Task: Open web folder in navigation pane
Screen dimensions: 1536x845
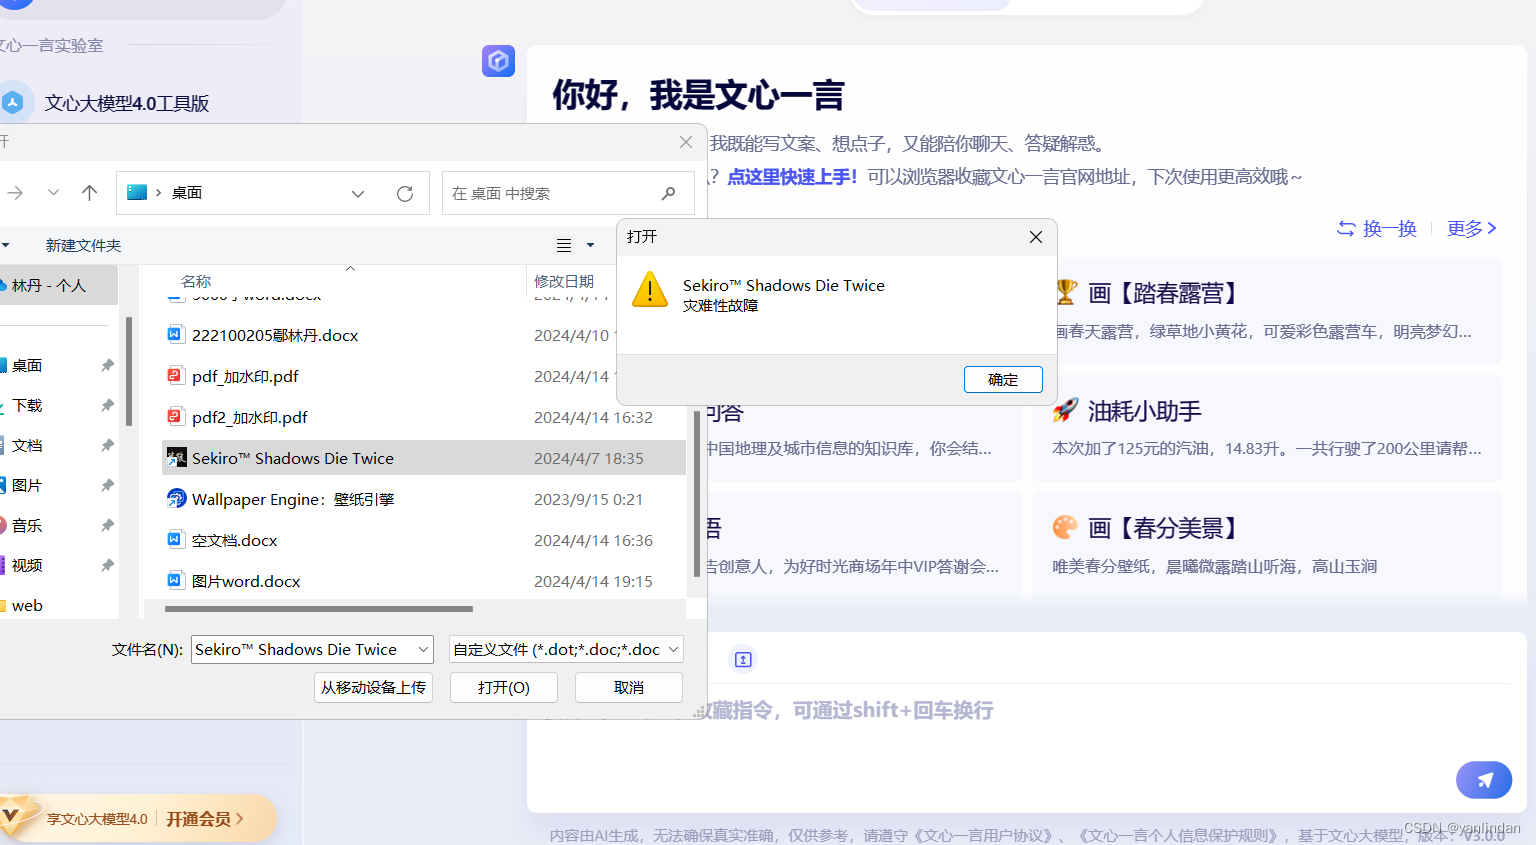Action: coord(27,605)
